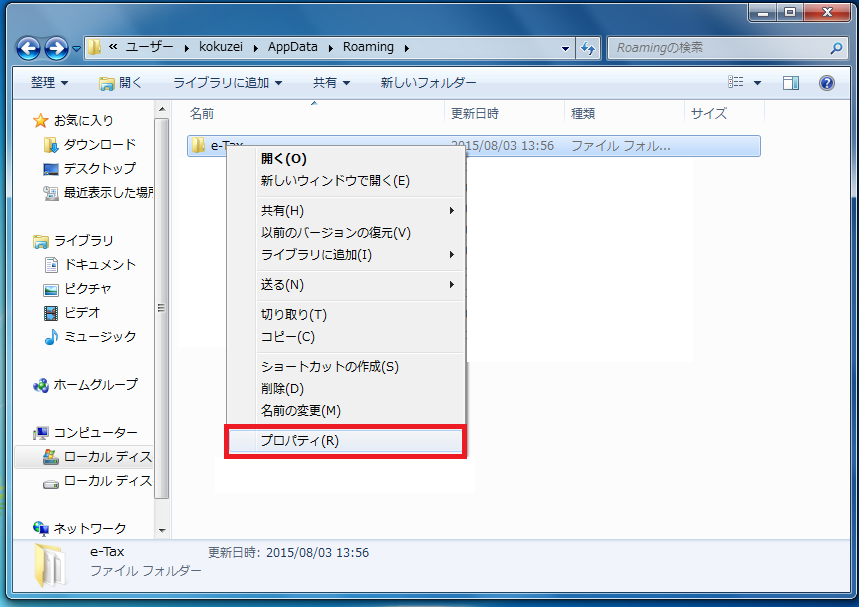Create folder with 新しいフォルダー button
The width and height of the screenshot is (859, 607).
coord(428,83)
